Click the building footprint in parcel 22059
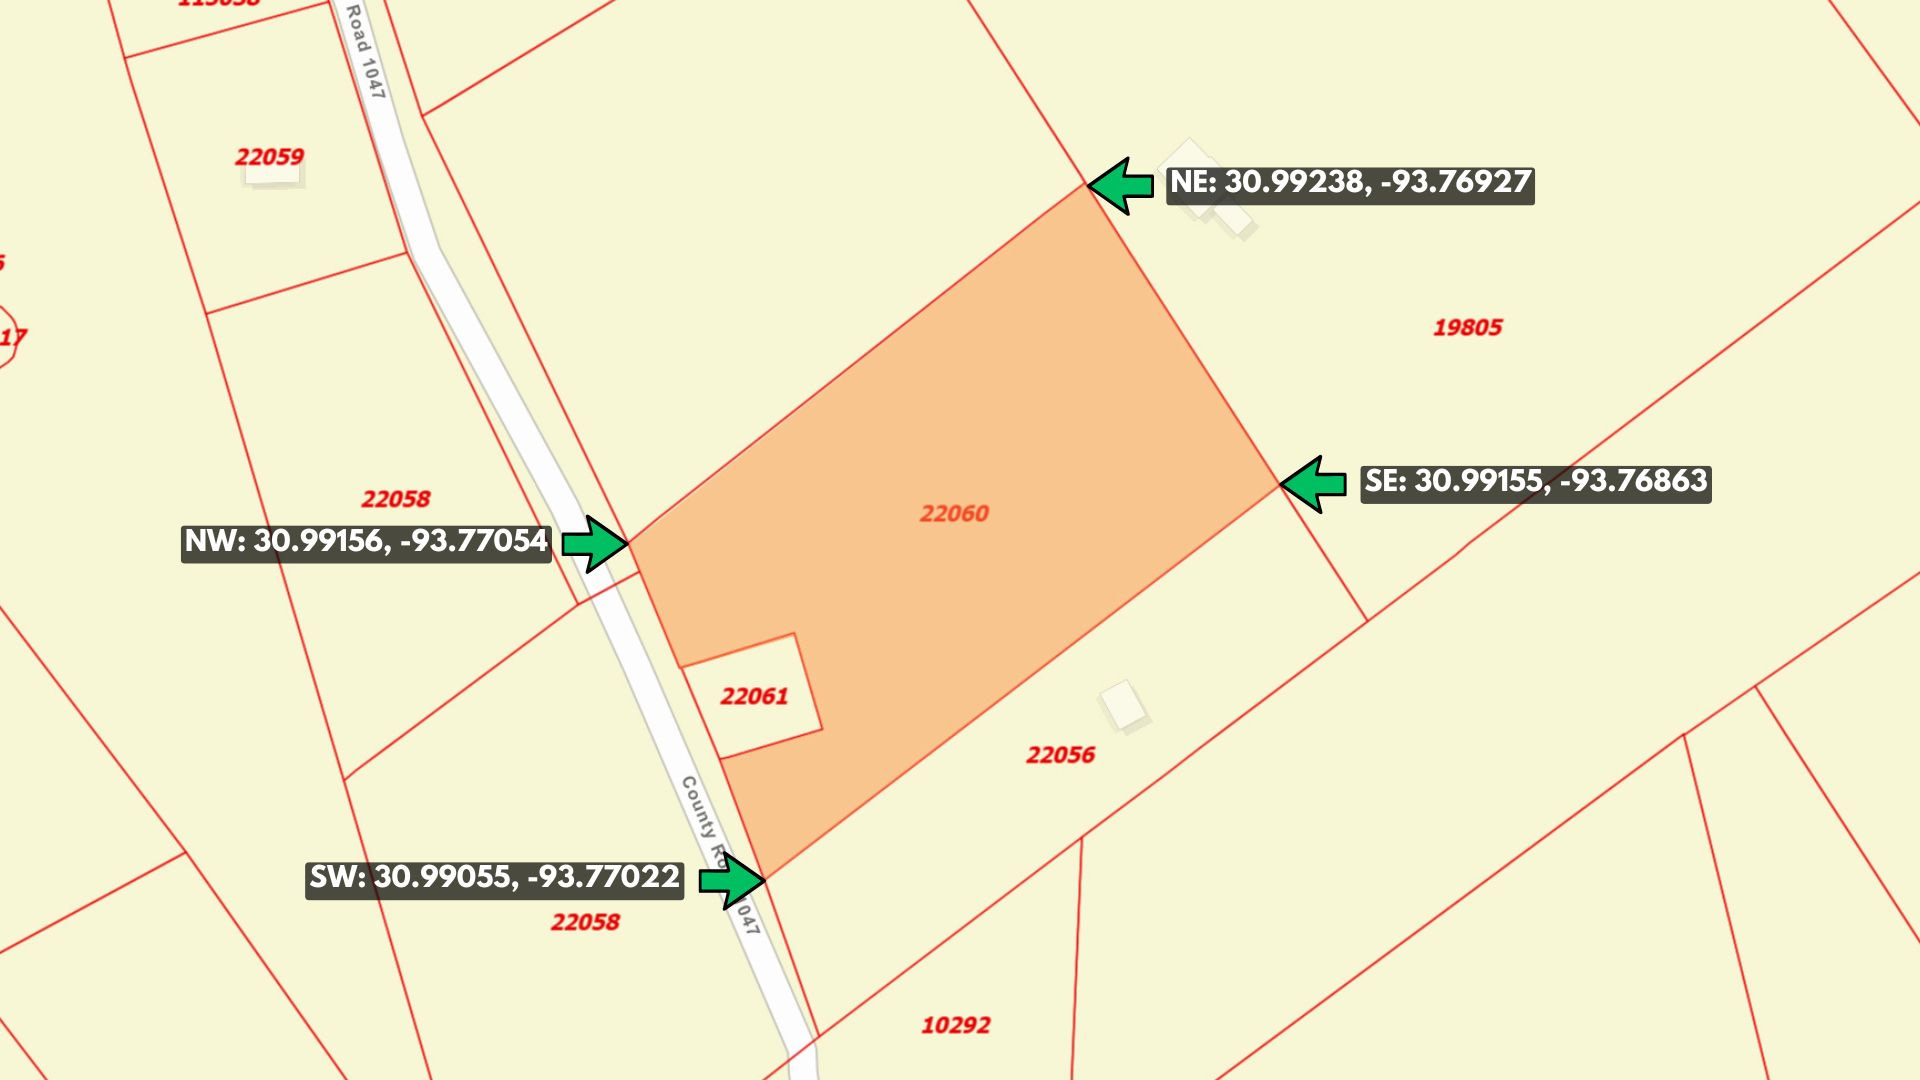 coord(273,177)
